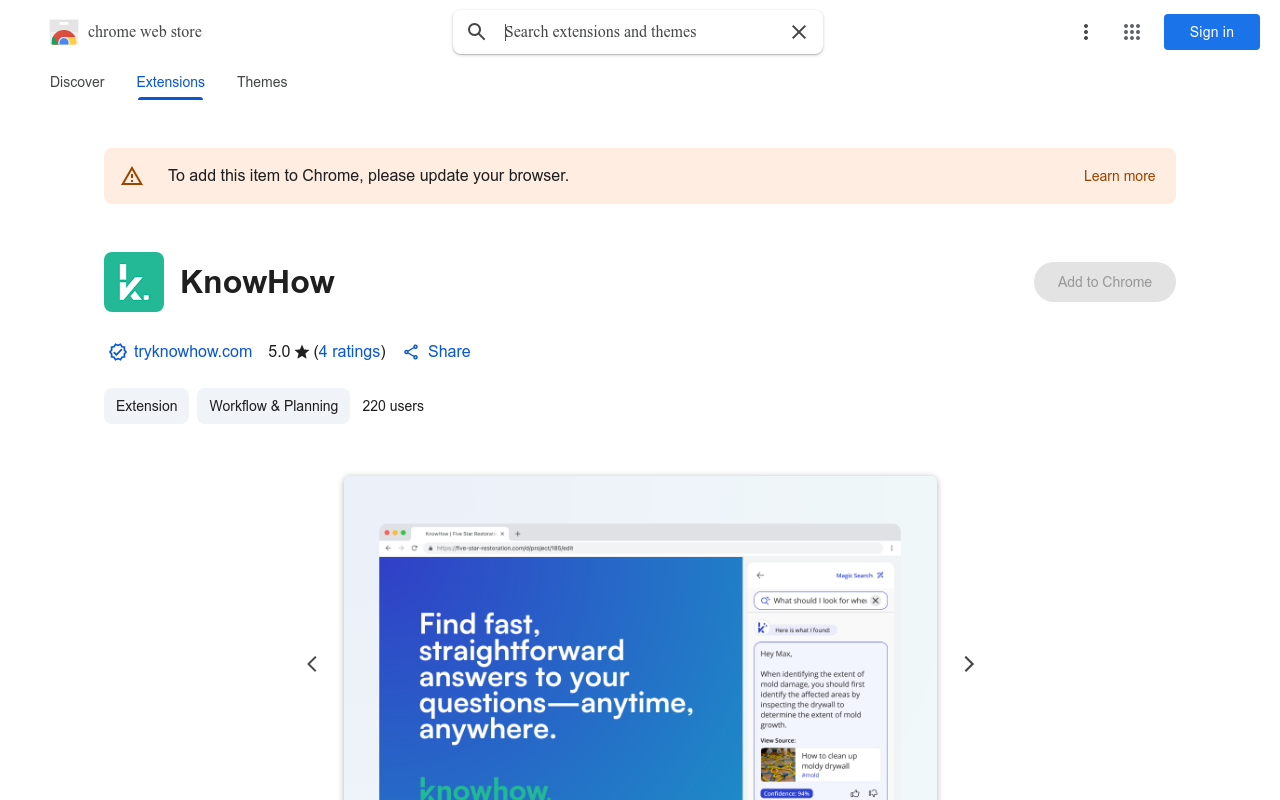
Task: Click the 220 users text
Action: pyautogui.click(x=393, y=406)
